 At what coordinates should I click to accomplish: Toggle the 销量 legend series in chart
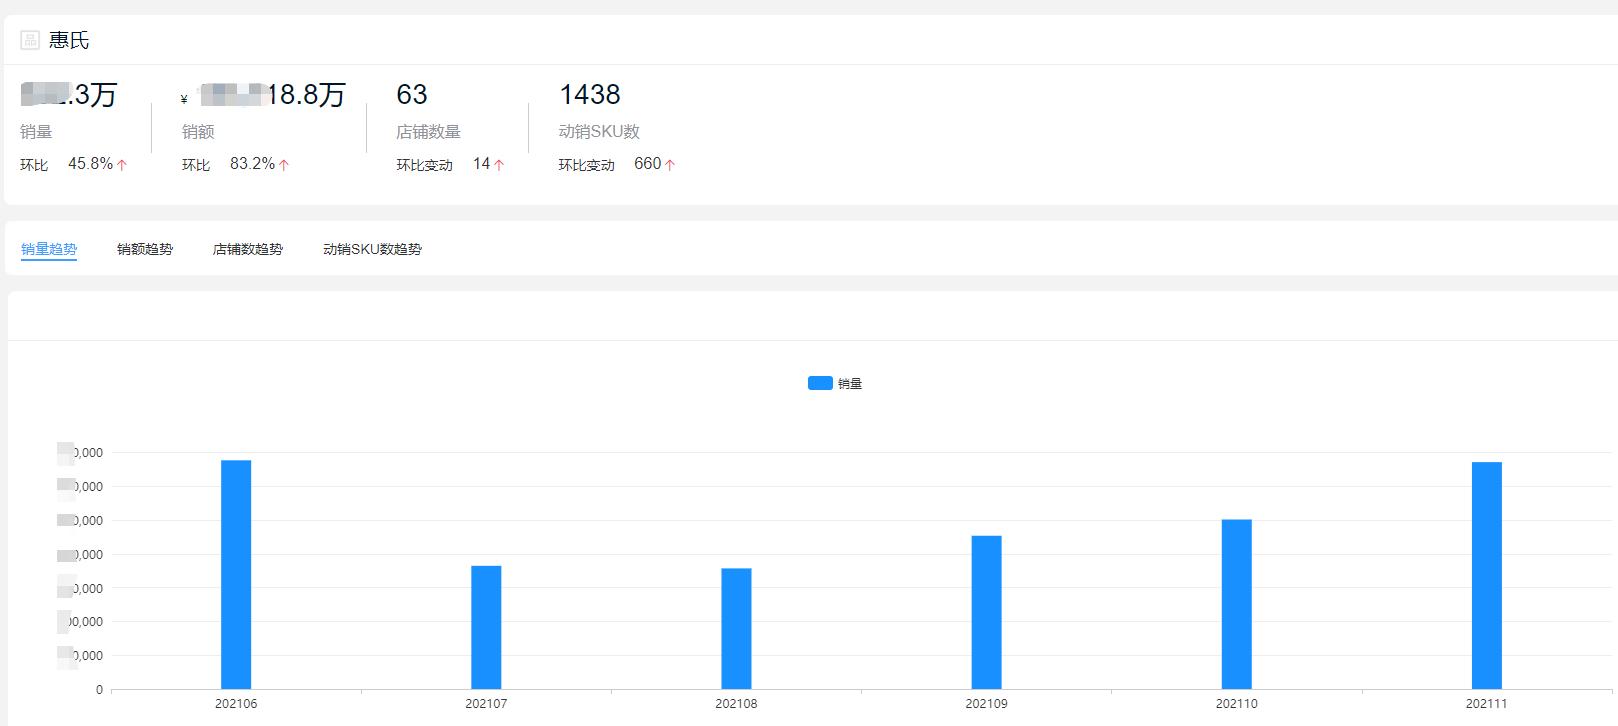(x=849, y=384)
